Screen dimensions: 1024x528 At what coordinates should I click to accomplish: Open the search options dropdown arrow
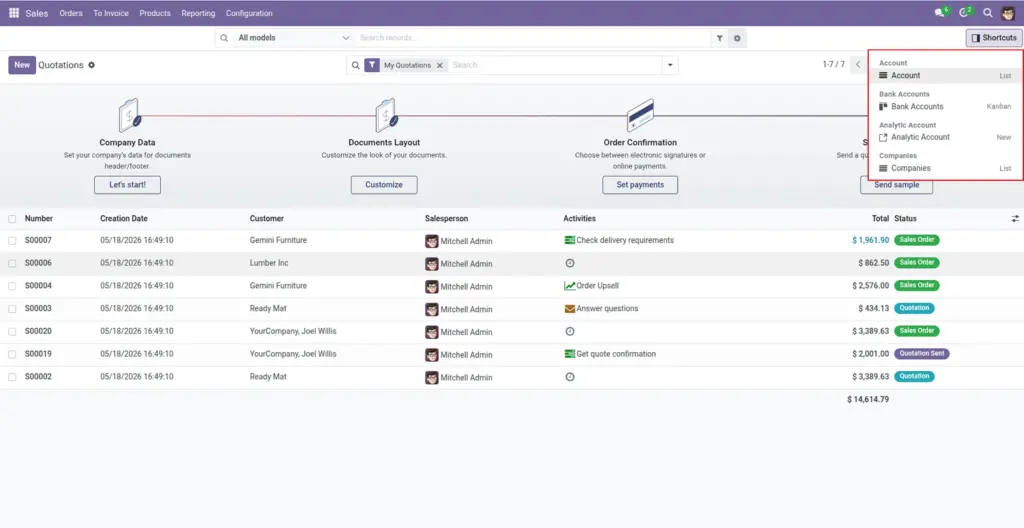click(x=670, y=65)
